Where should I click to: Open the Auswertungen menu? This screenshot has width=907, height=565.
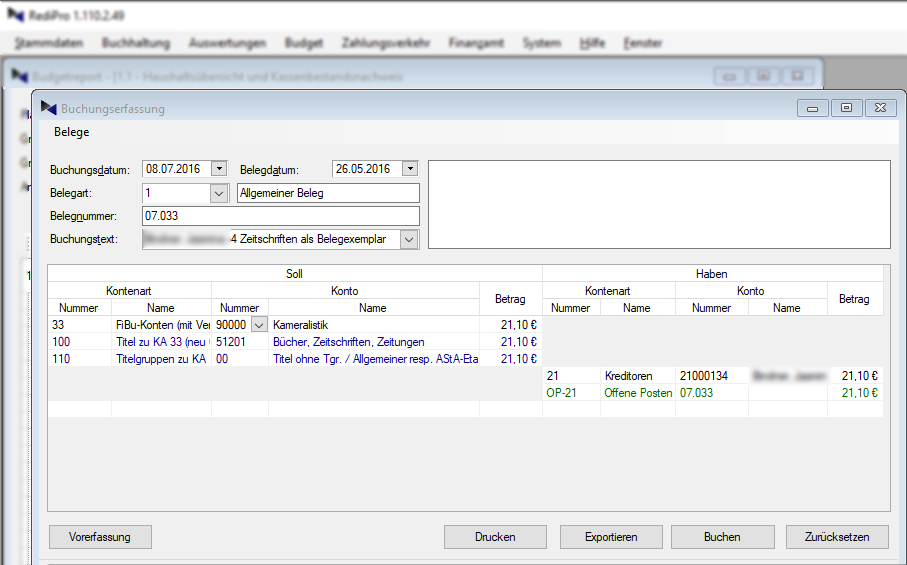click(x=227, y=43)
